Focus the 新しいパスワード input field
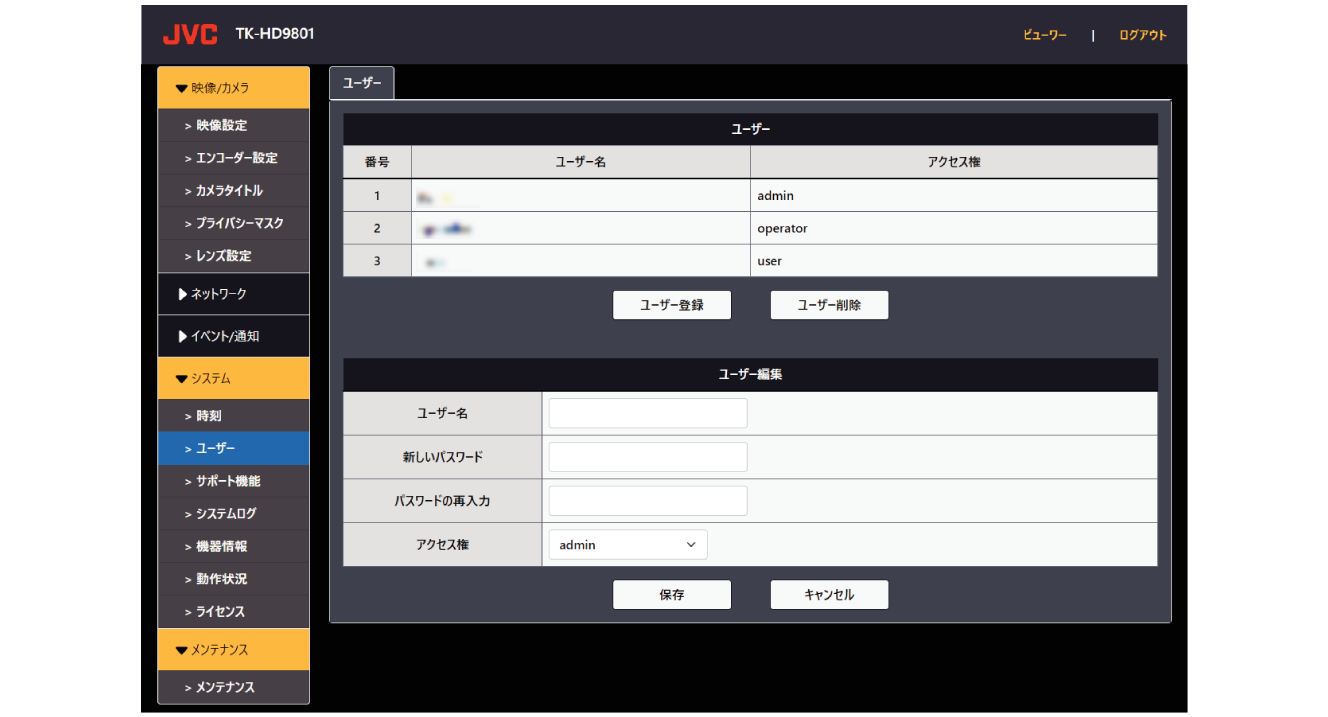Viewport: 1328px width, 717px height. 648,457
